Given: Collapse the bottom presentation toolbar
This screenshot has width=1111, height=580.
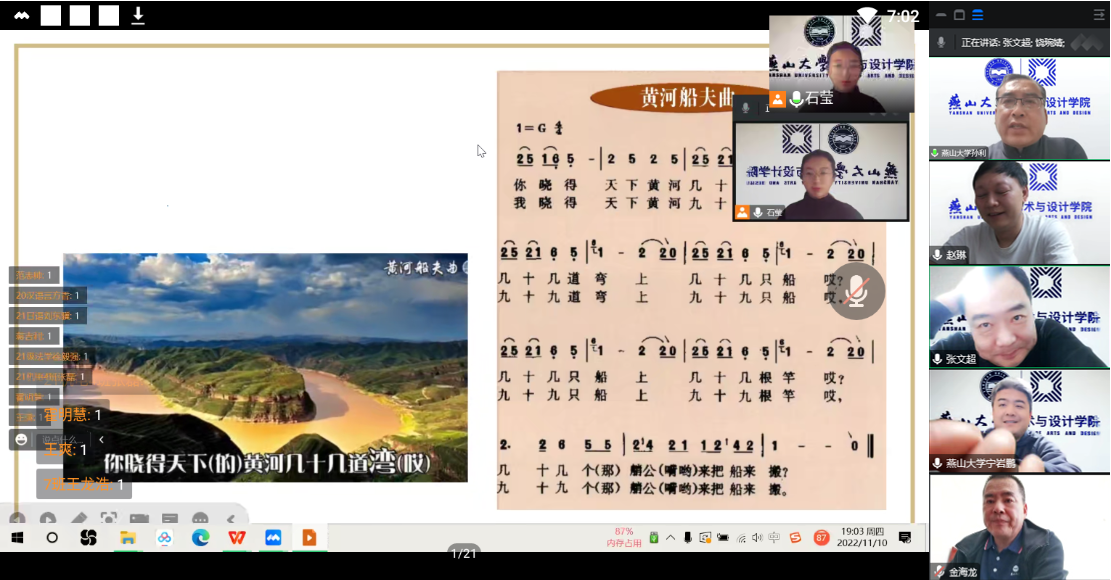Looking at the screenshot, I should pyautogui.click(x=231, y=519).
